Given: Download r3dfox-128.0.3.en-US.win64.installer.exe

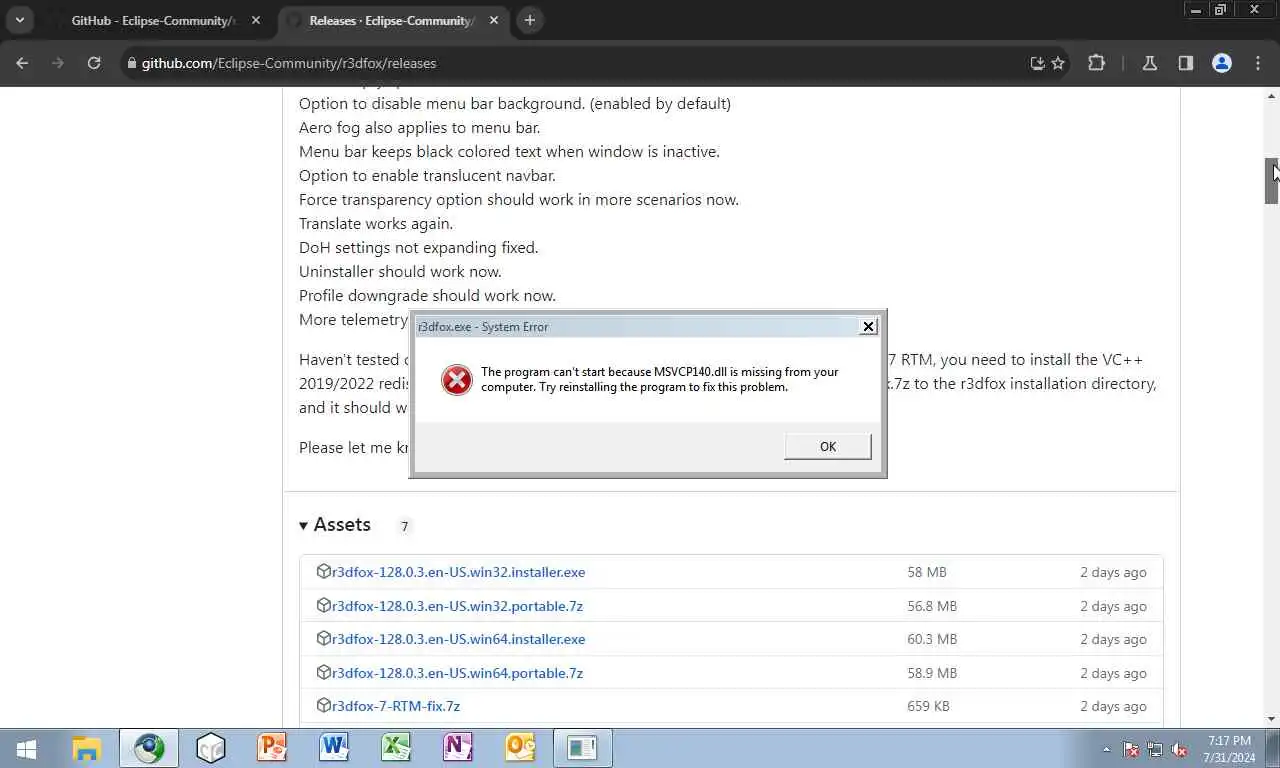Looking at the screenshot, I should pos(458,639).
